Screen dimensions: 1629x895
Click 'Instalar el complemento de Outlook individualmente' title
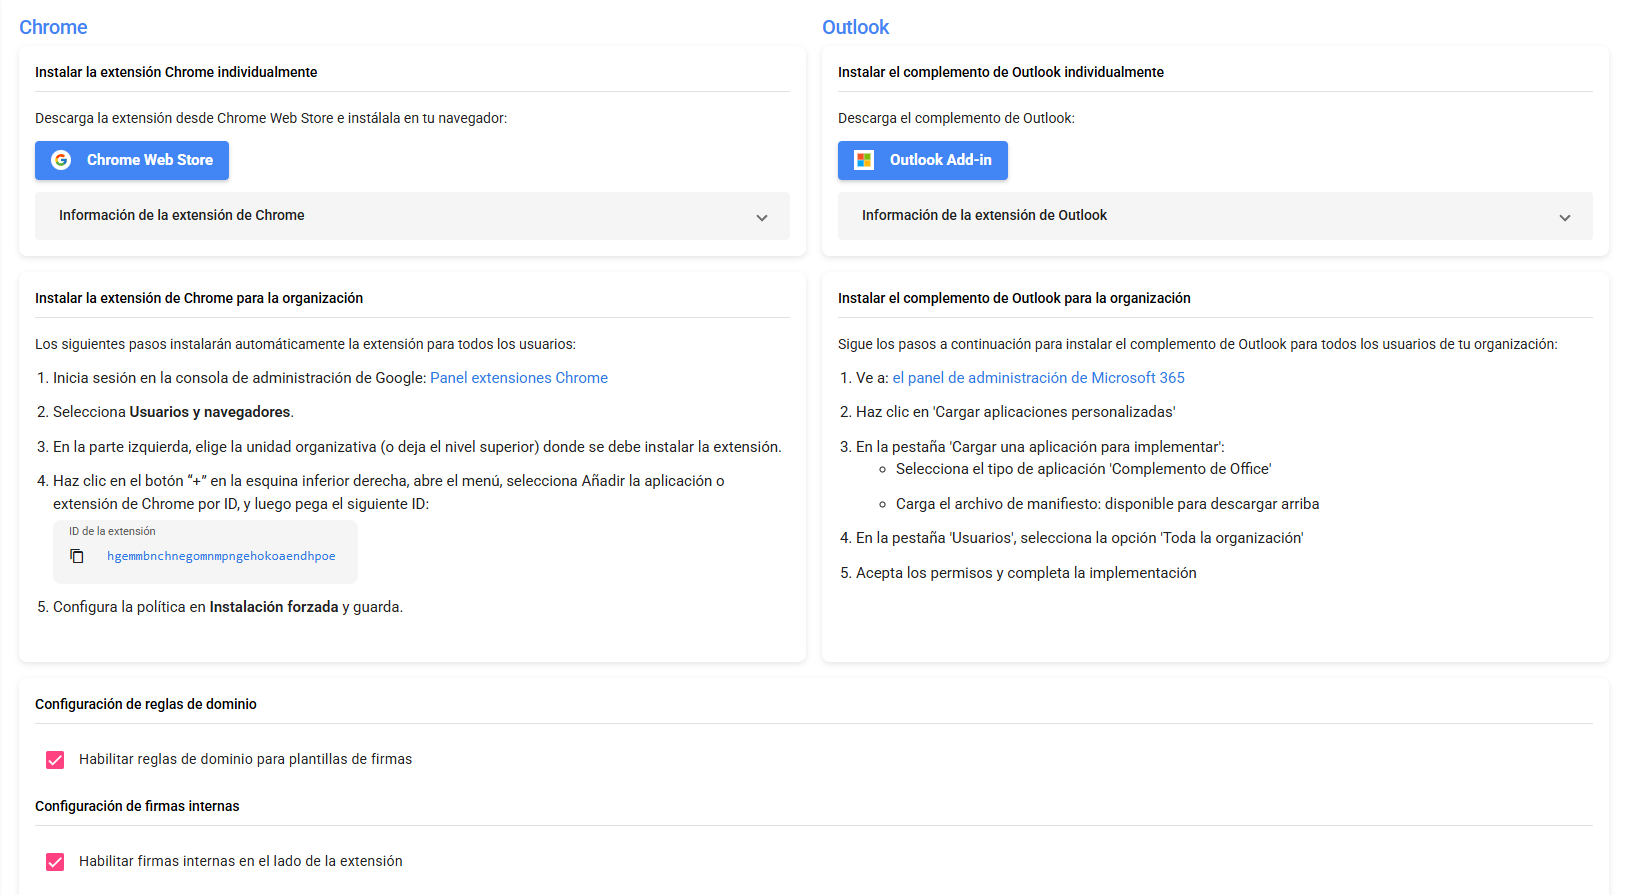click(x=1001, y=72)
